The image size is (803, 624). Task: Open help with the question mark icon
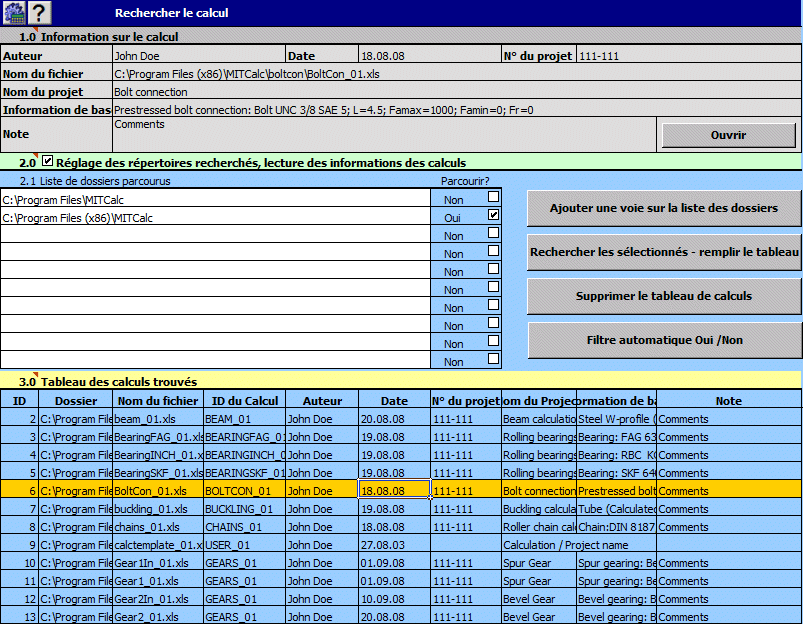pos(39,13)
